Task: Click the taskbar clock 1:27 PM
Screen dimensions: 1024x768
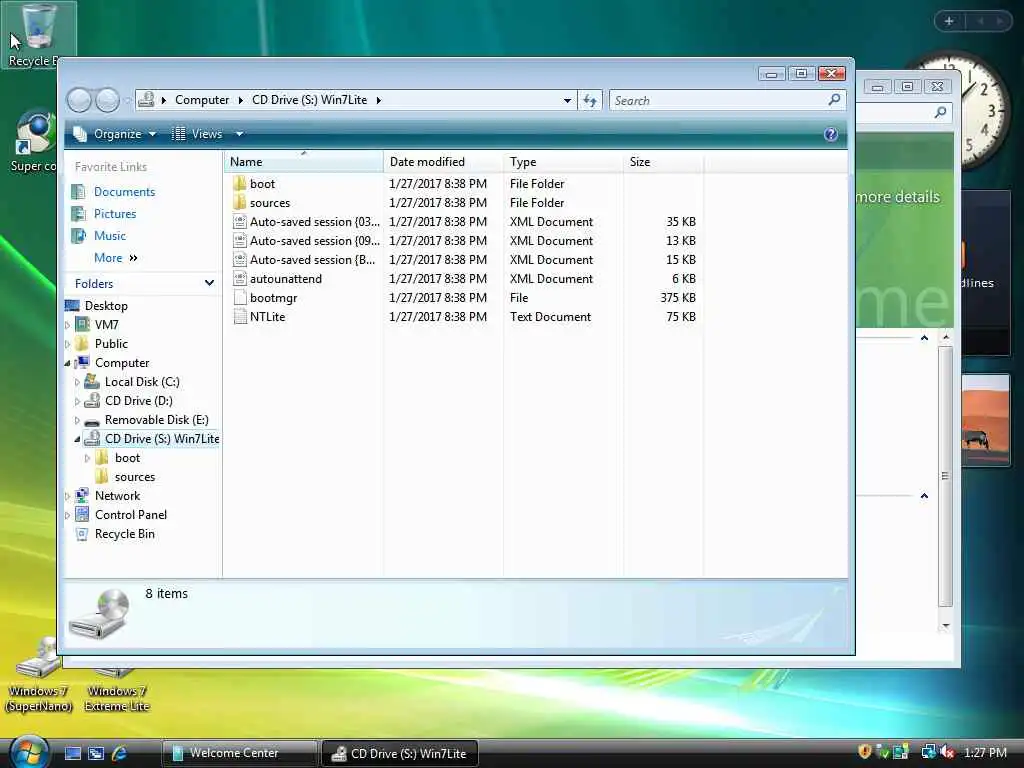Action: pyautogui.click(x=985, y=753)
